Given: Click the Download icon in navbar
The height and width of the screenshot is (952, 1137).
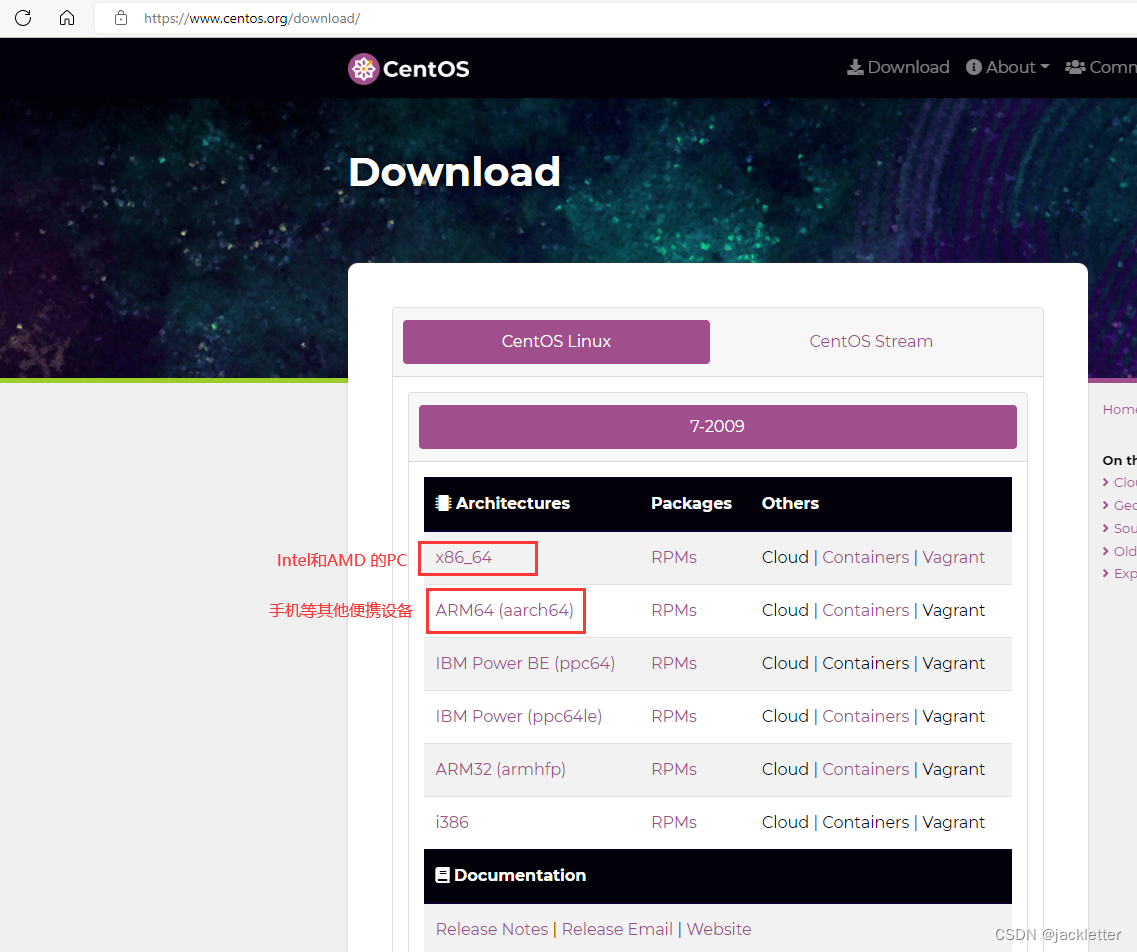Looking at the screenshot, I should point(855,68).
